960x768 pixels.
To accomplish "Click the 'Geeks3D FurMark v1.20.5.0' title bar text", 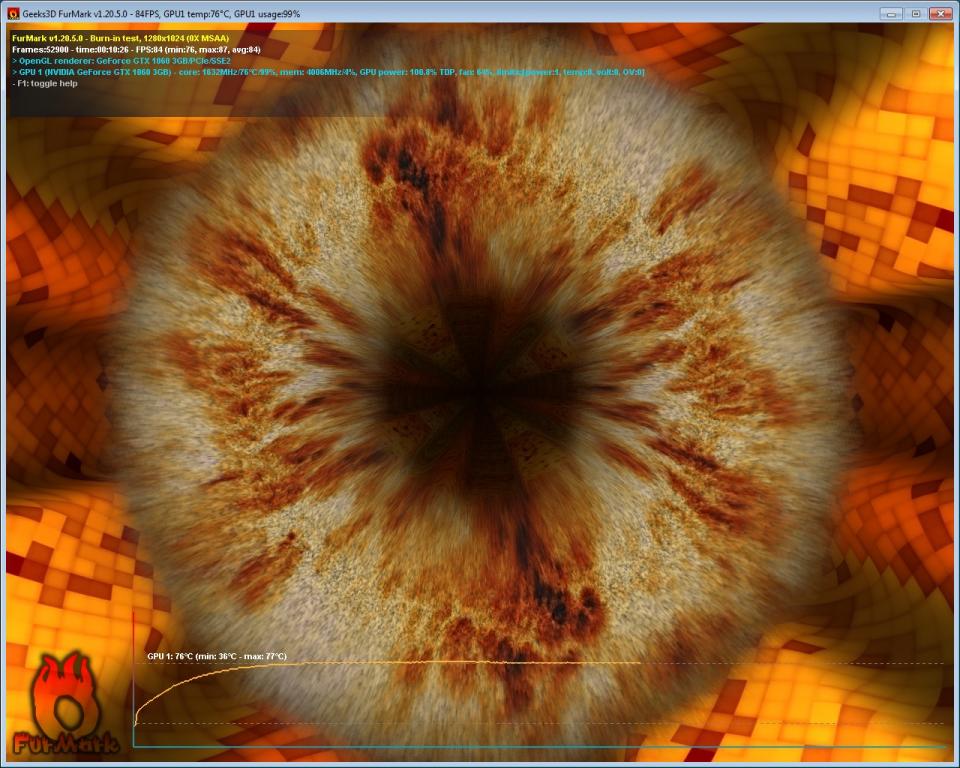I will (161, 13).
